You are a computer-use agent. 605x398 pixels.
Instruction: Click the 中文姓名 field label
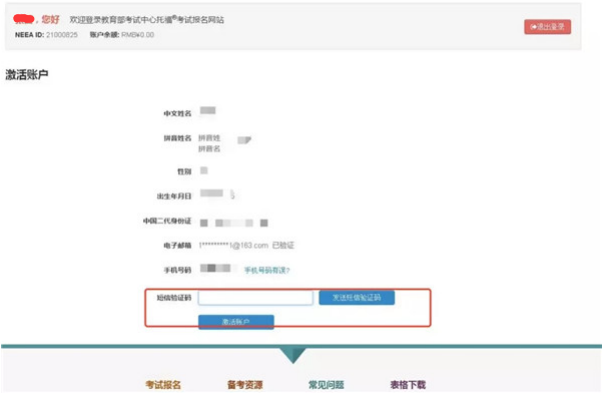coord(177,113)
